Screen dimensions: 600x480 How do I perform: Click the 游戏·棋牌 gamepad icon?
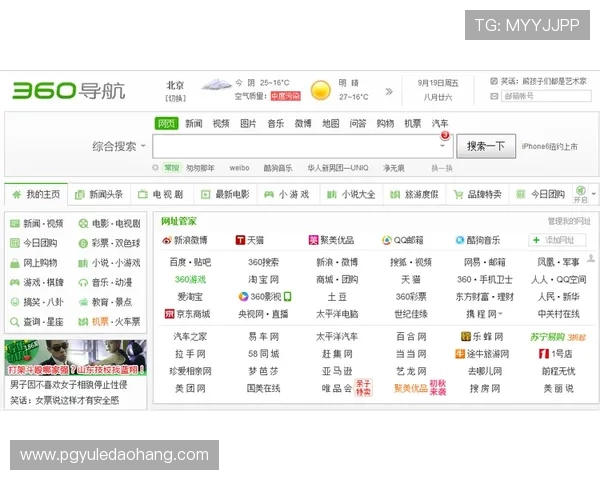pos(15,282)
